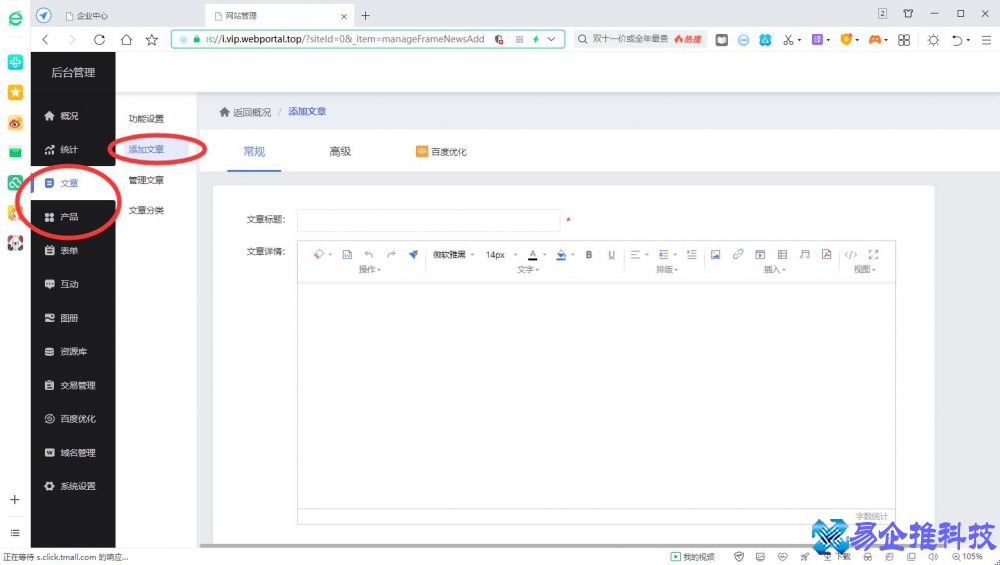
Task: Click the browser home button
Action: (x=126, y=40)
